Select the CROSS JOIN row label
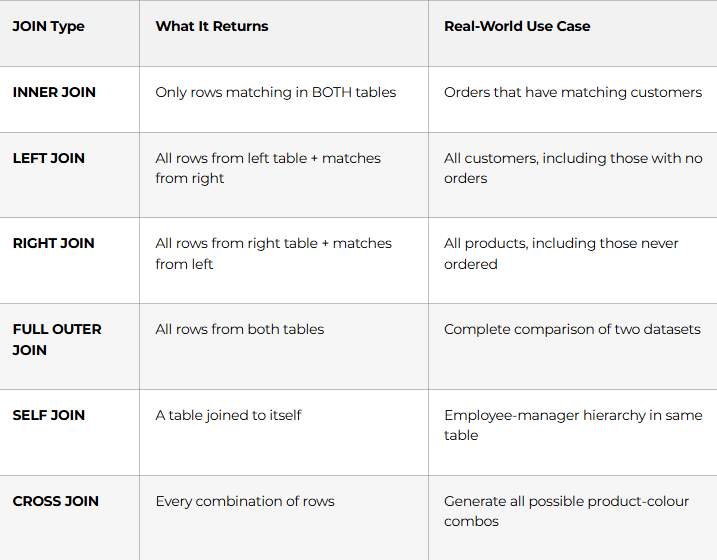The width and height of the screenshot is (717, 560). tap(55, 501)
